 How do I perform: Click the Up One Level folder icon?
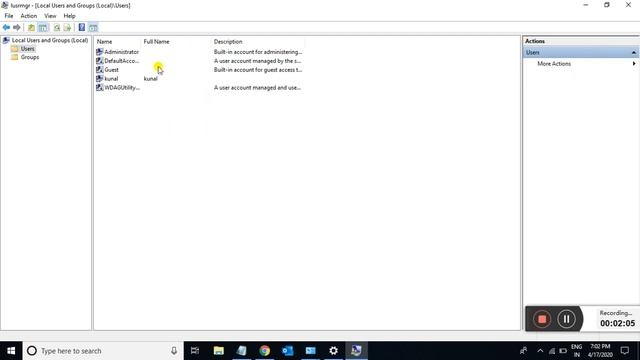[31, 28]
